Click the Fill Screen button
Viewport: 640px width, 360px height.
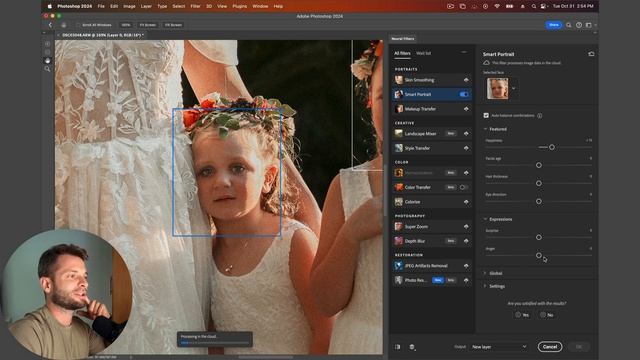click(173, 25)
